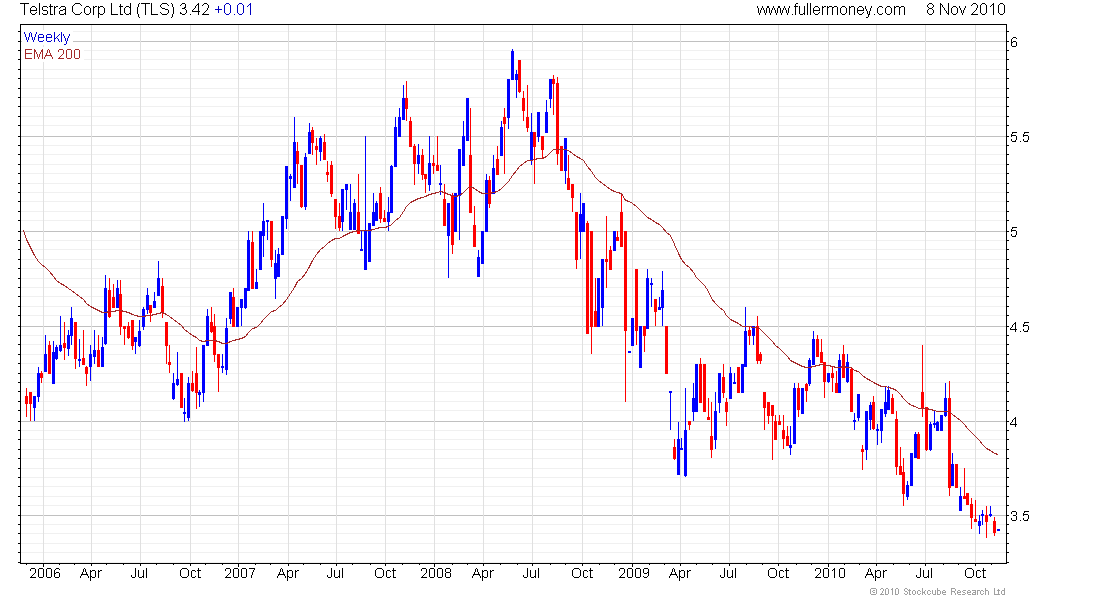Click the '5.5' price axis label
This screenshot has width=1100, height=600.
(1020, 137)
